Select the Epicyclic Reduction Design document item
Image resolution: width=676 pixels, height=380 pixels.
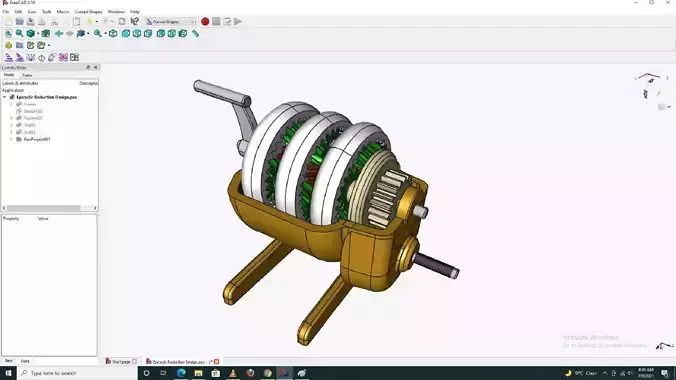tap(47, 97)
